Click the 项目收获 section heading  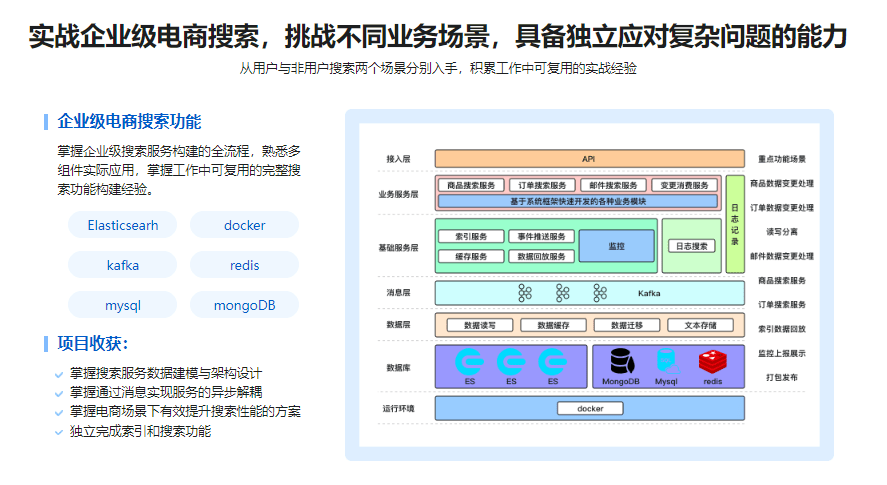pyautogui.click(x=93, y=344)
